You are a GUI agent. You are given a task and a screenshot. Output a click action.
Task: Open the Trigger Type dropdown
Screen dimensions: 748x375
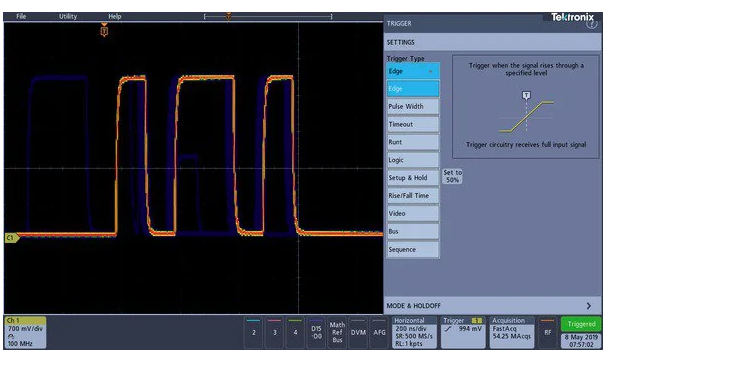pyautogui.click(x=413, y=71)
